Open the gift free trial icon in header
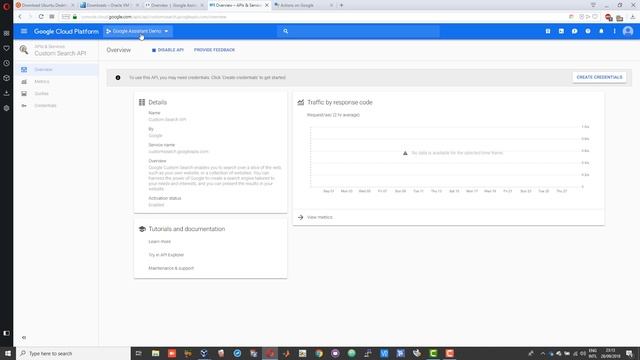This screenshot has height=360, width=640. click(548, 31)
